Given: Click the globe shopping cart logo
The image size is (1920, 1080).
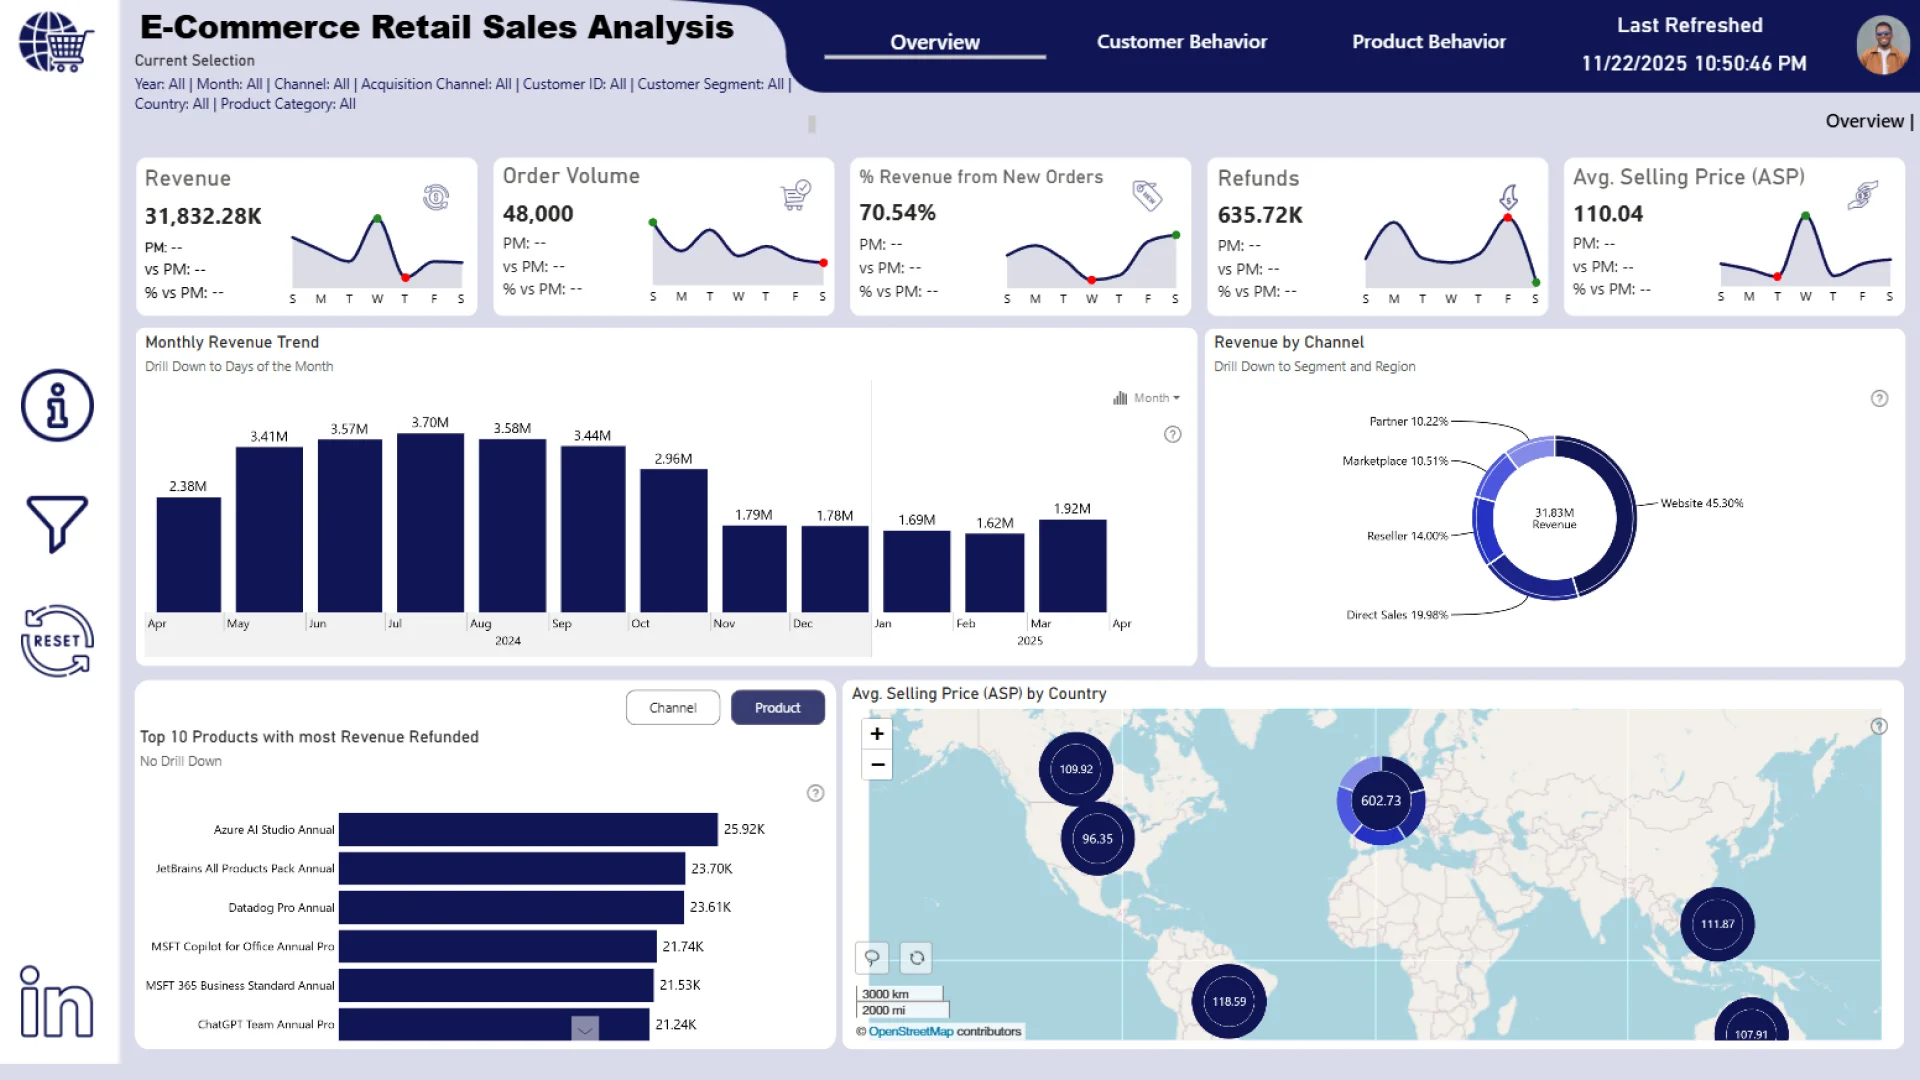Looking at the screenshot, I should [56, 42].
